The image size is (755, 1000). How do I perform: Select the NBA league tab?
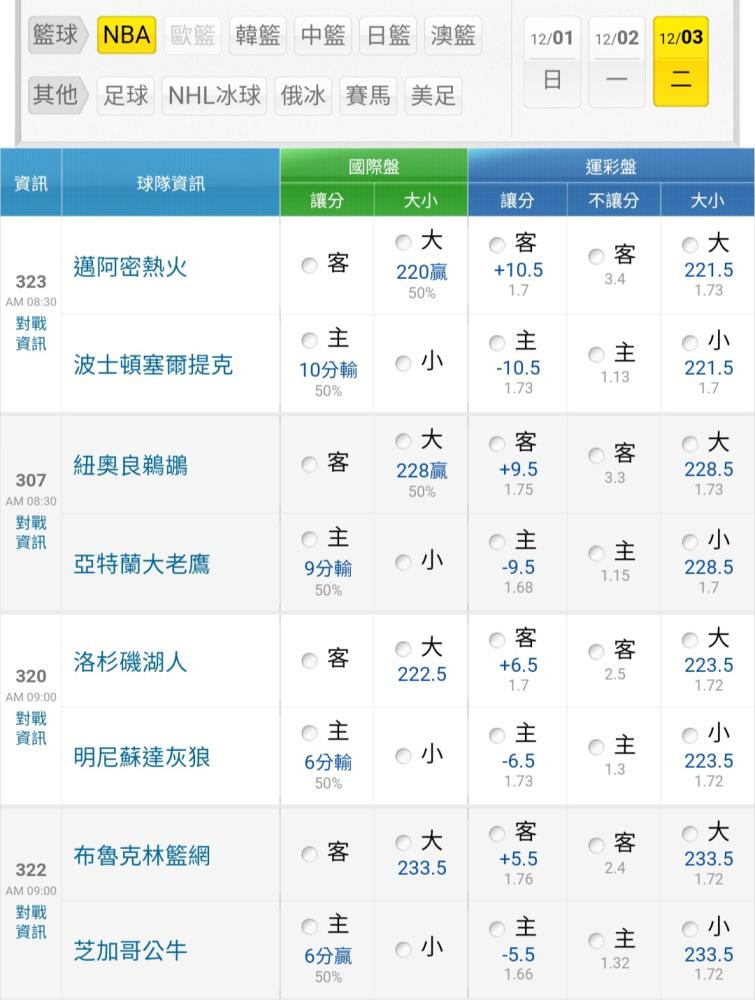click(x=126, y=35)
